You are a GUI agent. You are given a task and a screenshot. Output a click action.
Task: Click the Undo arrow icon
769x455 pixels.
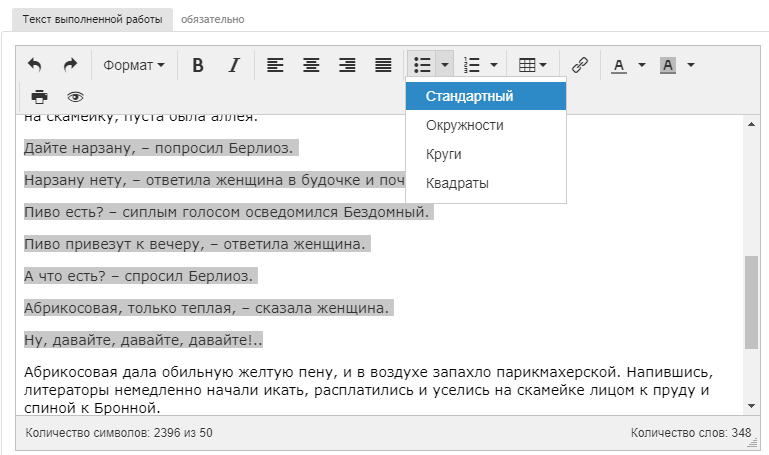[35, 65]
